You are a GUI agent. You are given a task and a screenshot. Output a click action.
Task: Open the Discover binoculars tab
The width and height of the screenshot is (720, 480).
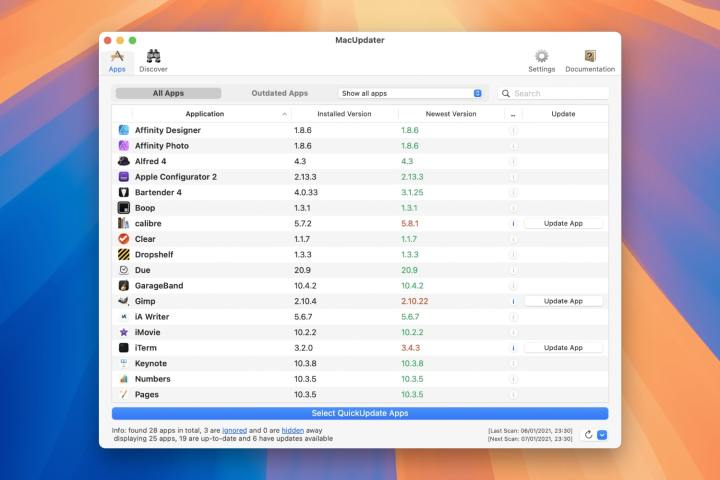(x=153, y=60)
